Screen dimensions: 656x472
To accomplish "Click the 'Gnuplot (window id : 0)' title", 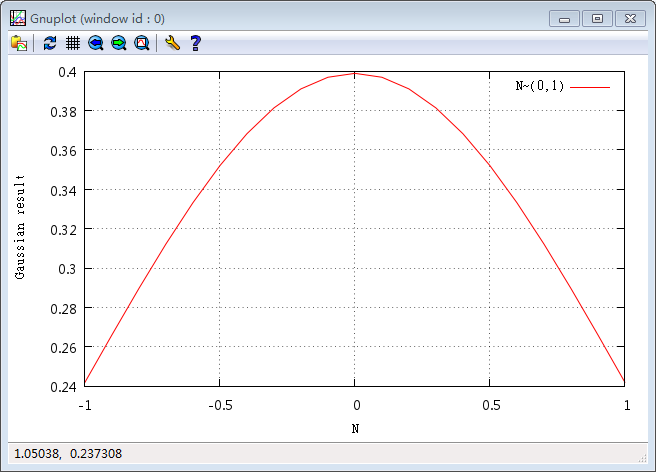I will coord(97,19).
